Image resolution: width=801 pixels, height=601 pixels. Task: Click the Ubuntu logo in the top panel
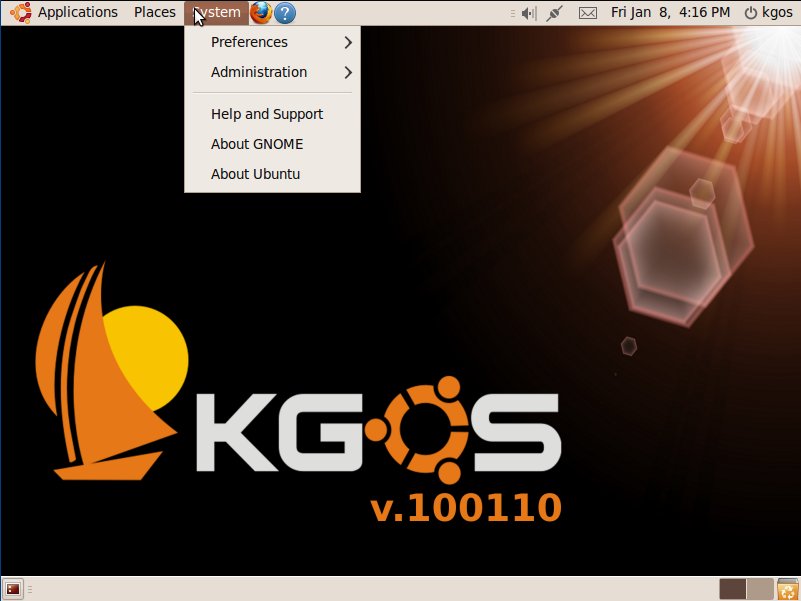20,13
